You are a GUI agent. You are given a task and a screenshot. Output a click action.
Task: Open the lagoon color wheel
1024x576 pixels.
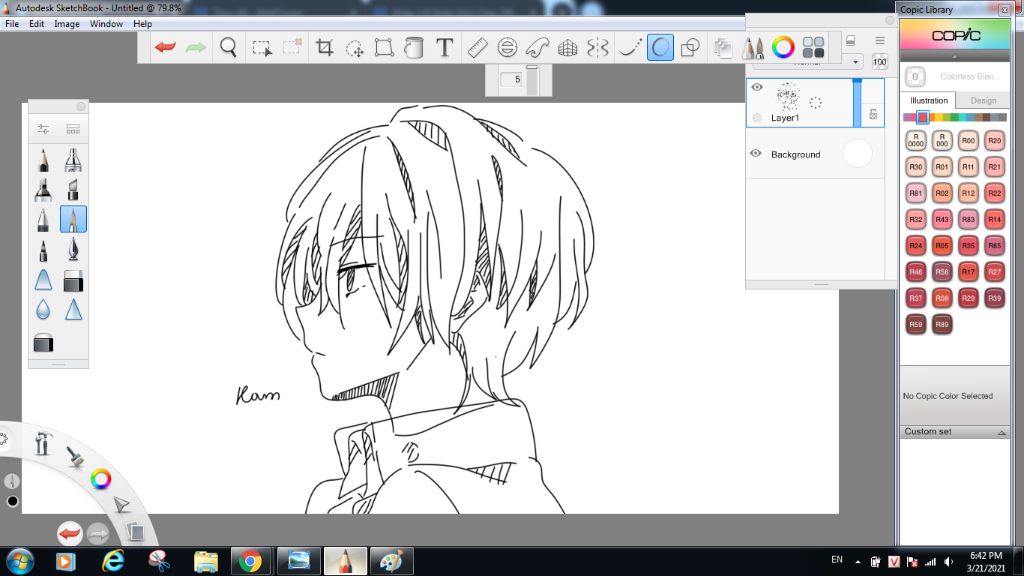pos(101,479)
